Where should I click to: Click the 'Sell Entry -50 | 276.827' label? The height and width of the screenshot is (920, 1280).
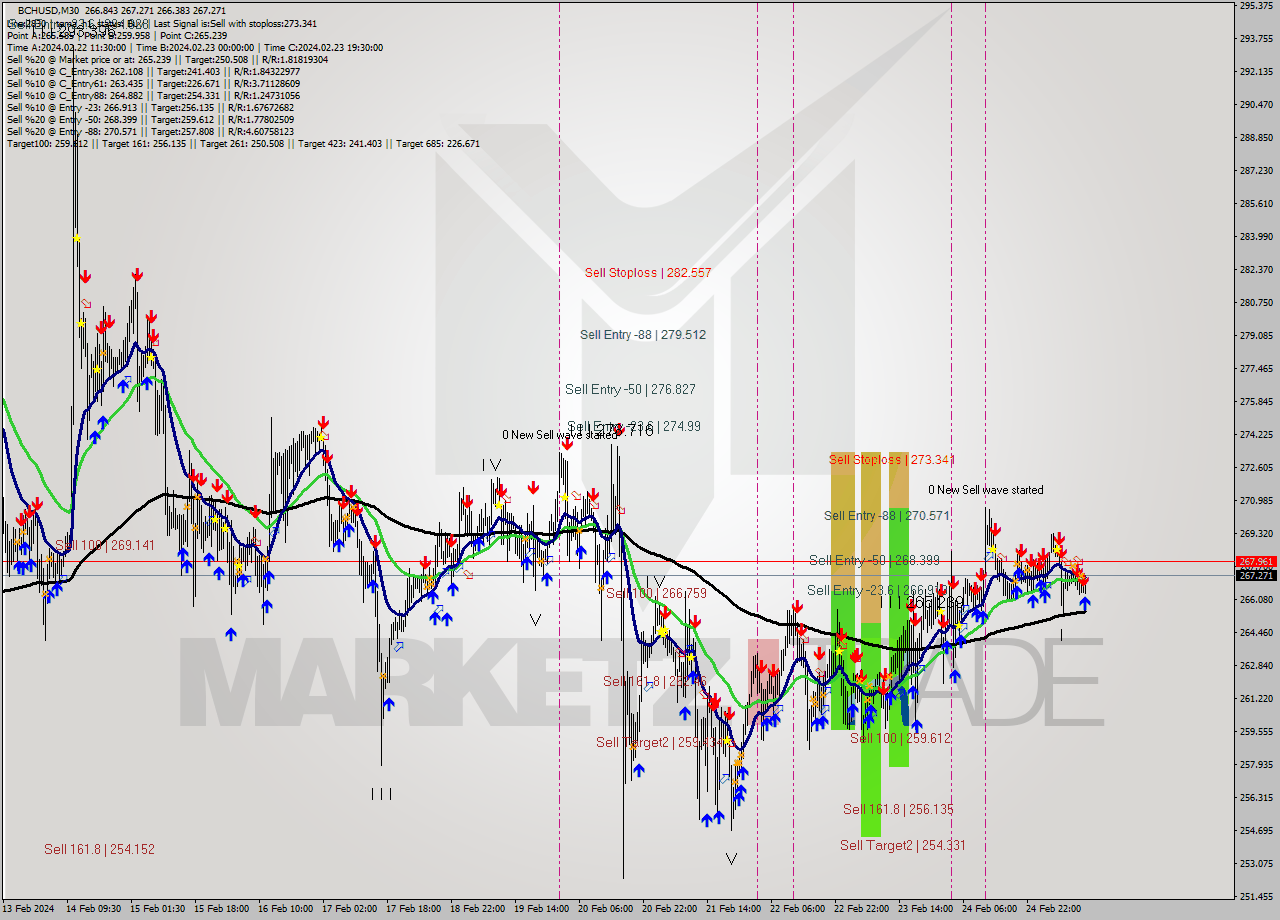(x=630, y=389)
